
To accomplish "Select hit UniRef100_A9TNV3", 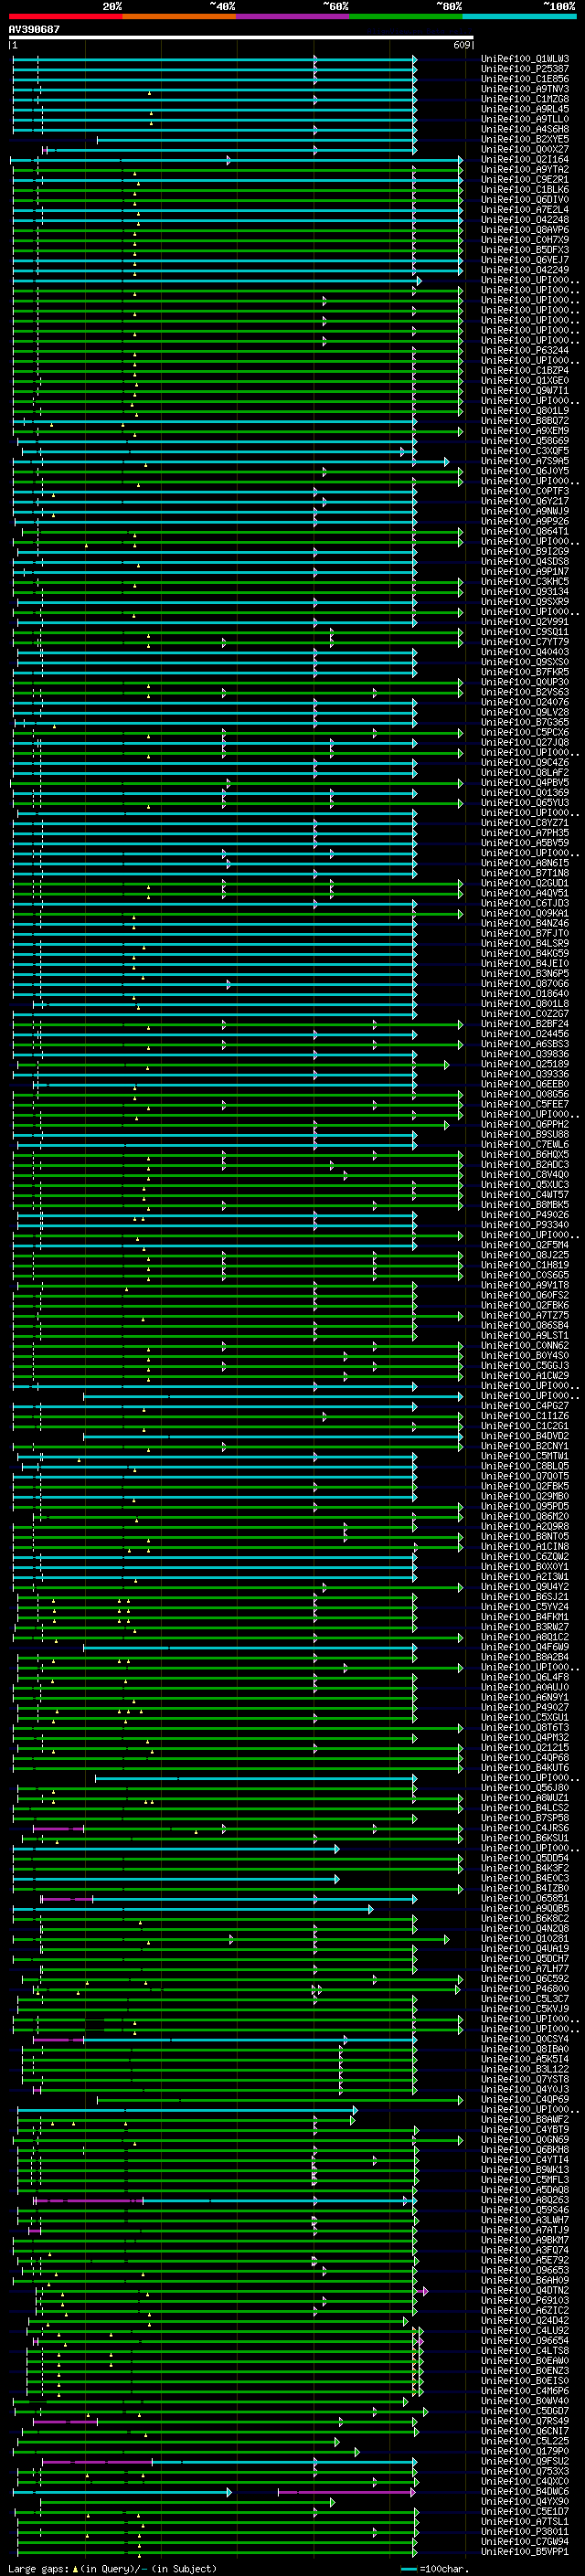I will pos(524,89).
